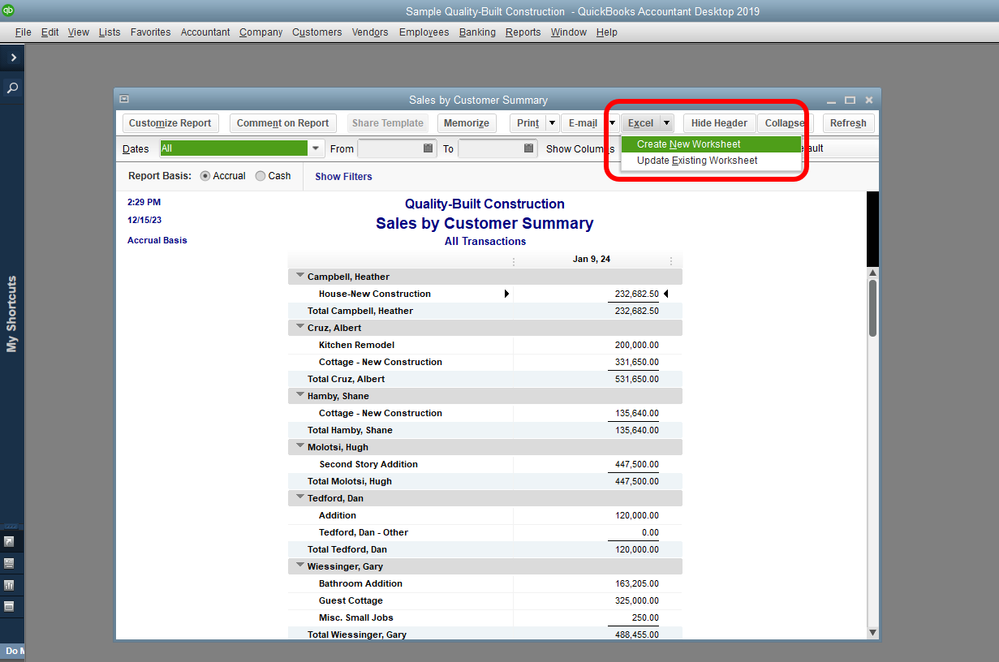Image resolution: width=999 pixels, height=662 pixels.
Task: Click the Memorize button
Action: pyautogui.click(x=466, y=123)
